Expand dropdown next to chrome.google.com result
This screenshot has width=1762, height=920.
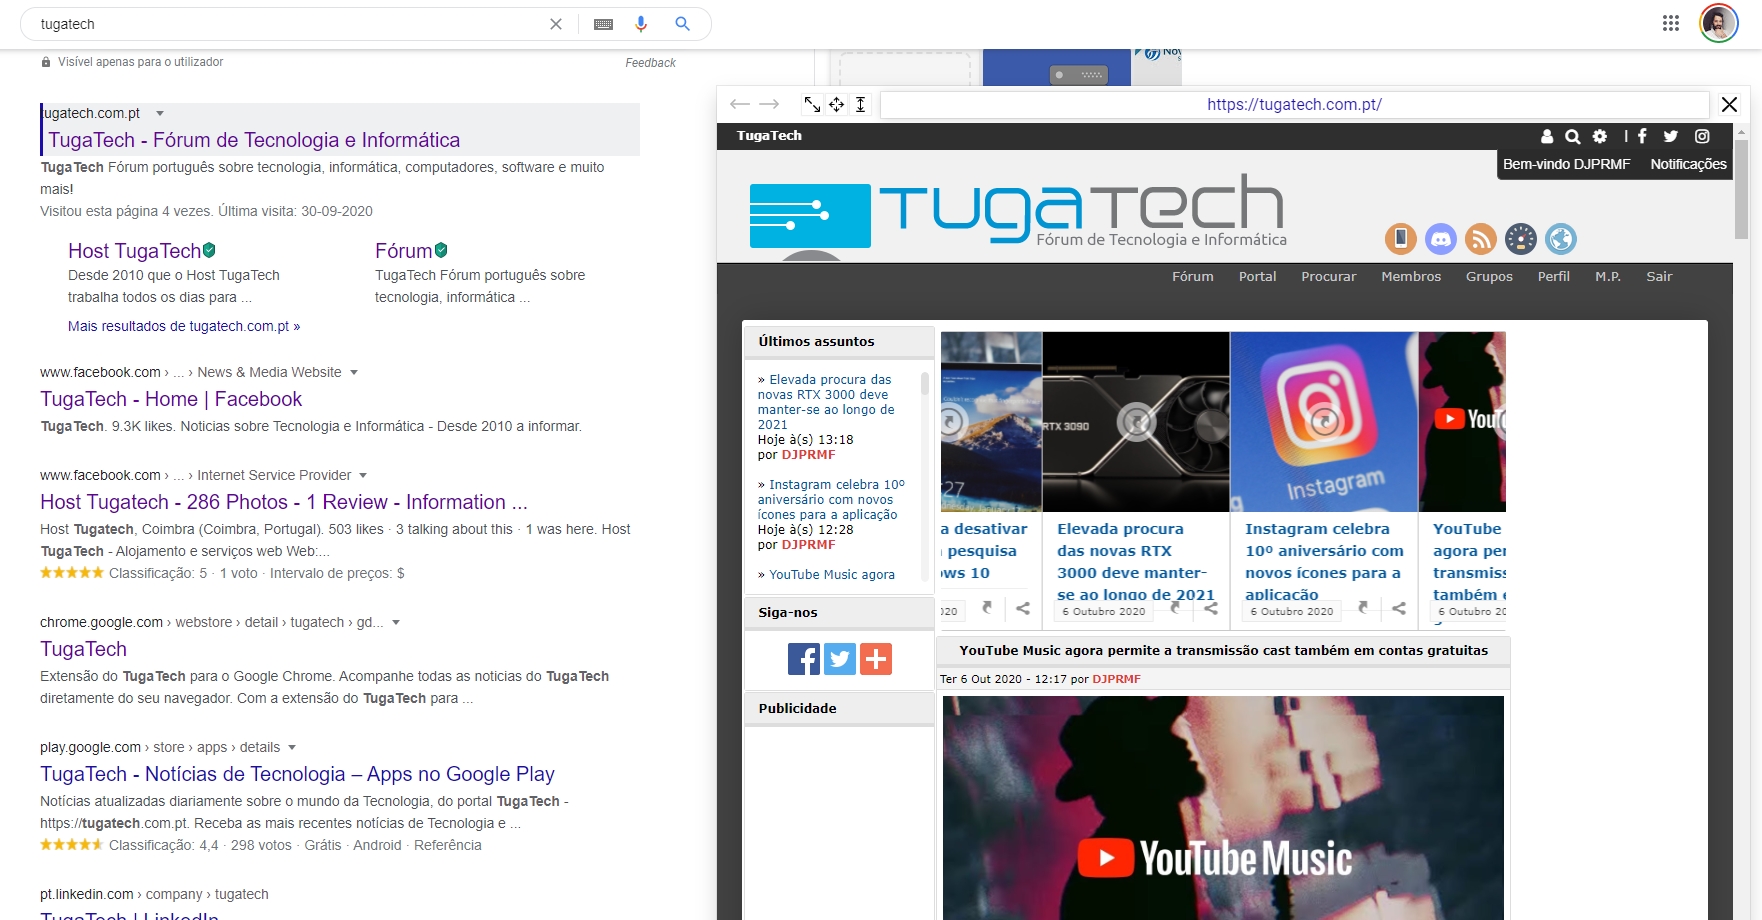click(396, 623)
